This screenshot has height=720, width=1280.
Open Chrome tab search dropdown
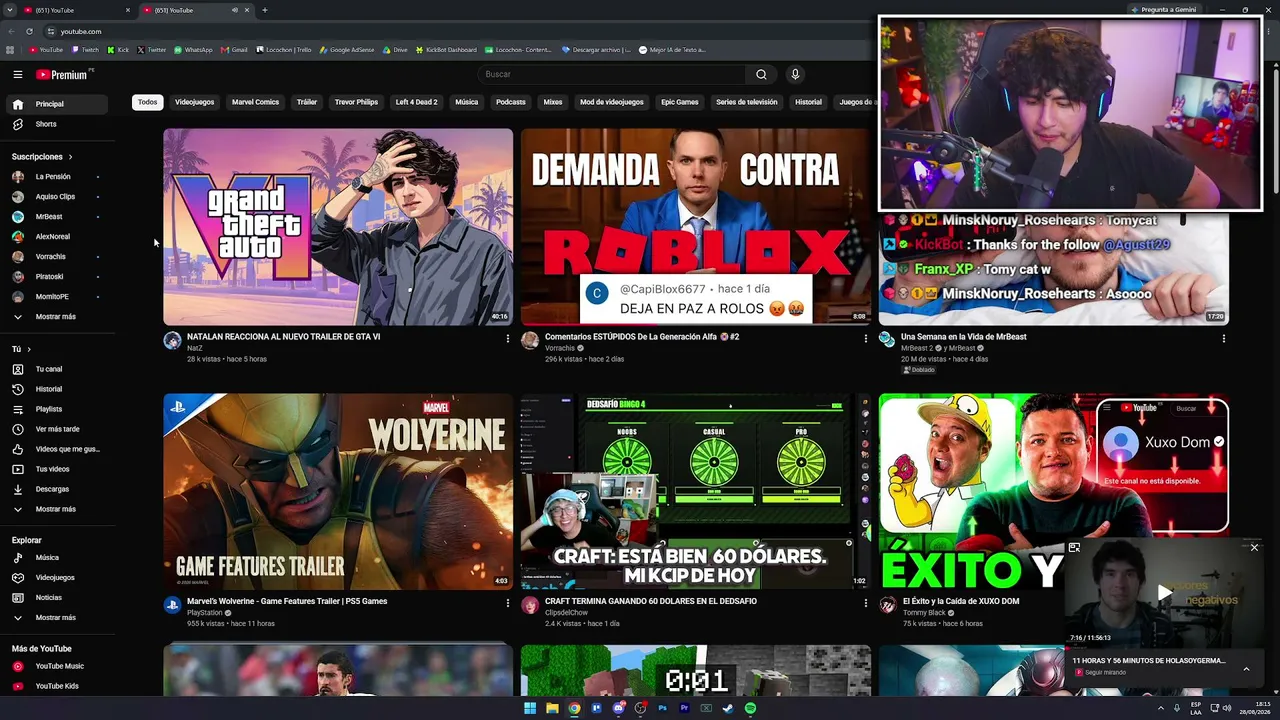(x=9, y=10)
